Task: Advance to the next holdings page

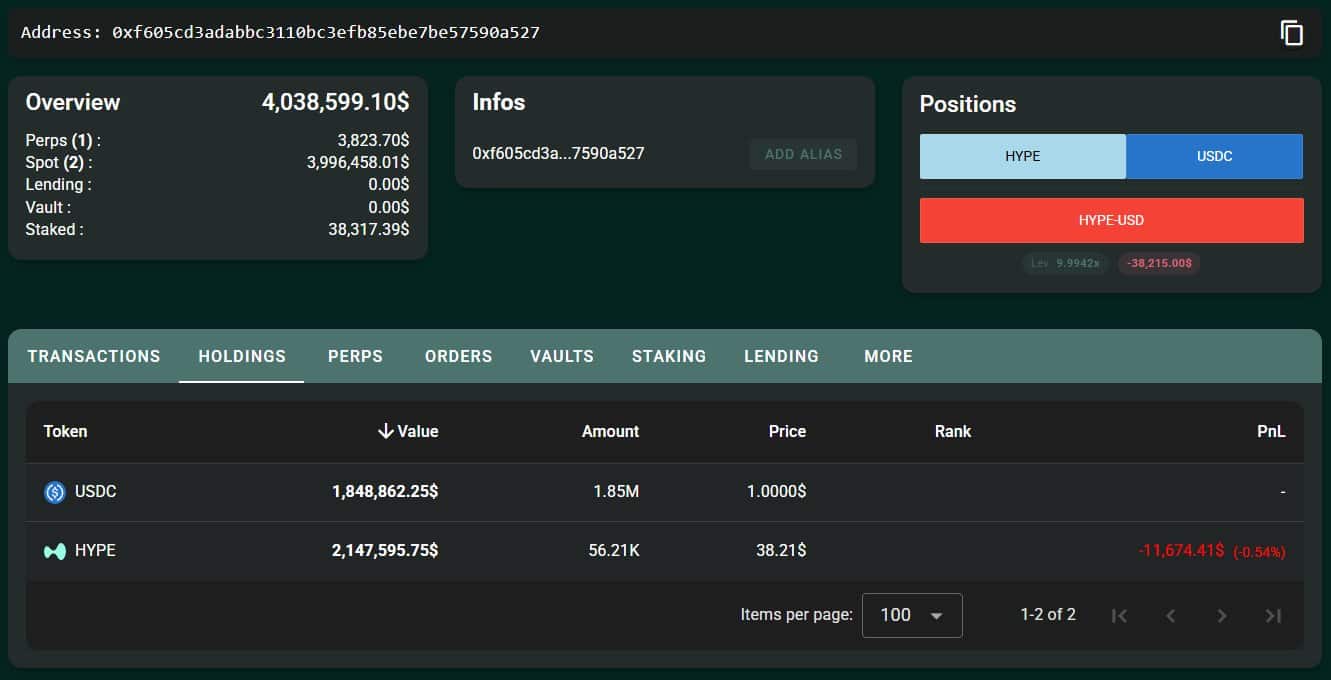Action: pos(1221,616)
